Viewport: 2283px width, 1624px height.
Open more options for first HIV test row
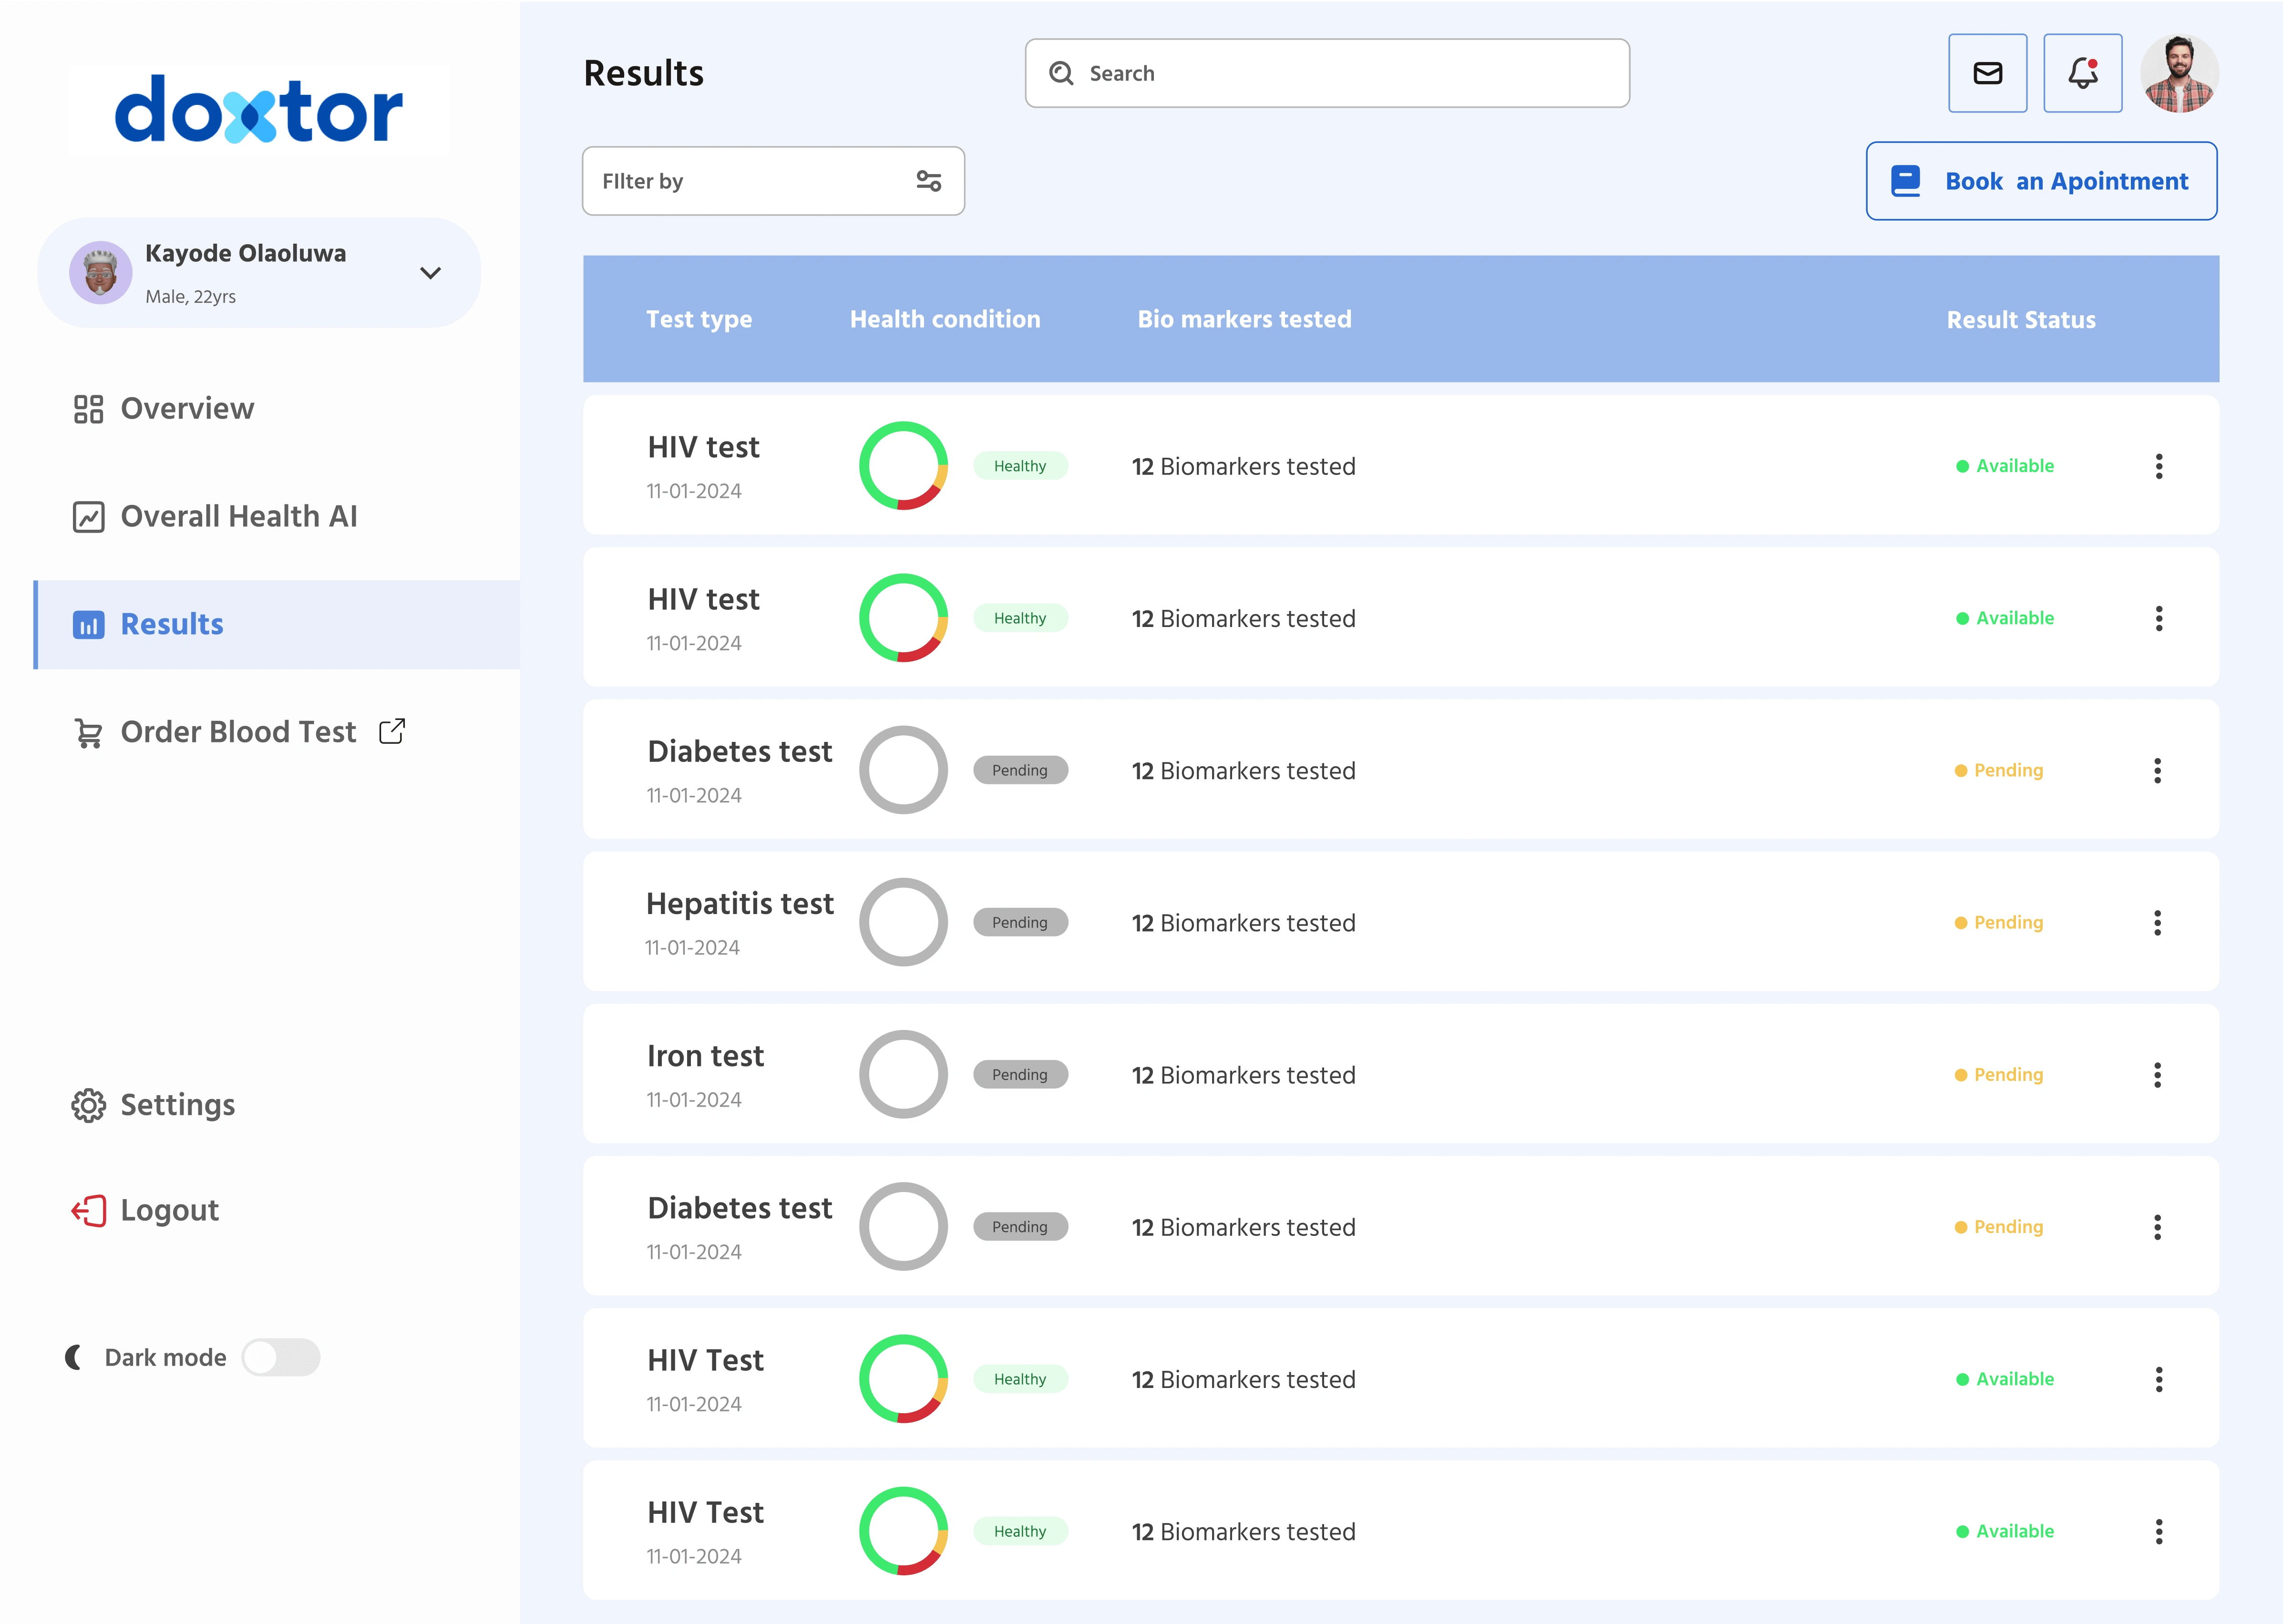[2159, 466]
